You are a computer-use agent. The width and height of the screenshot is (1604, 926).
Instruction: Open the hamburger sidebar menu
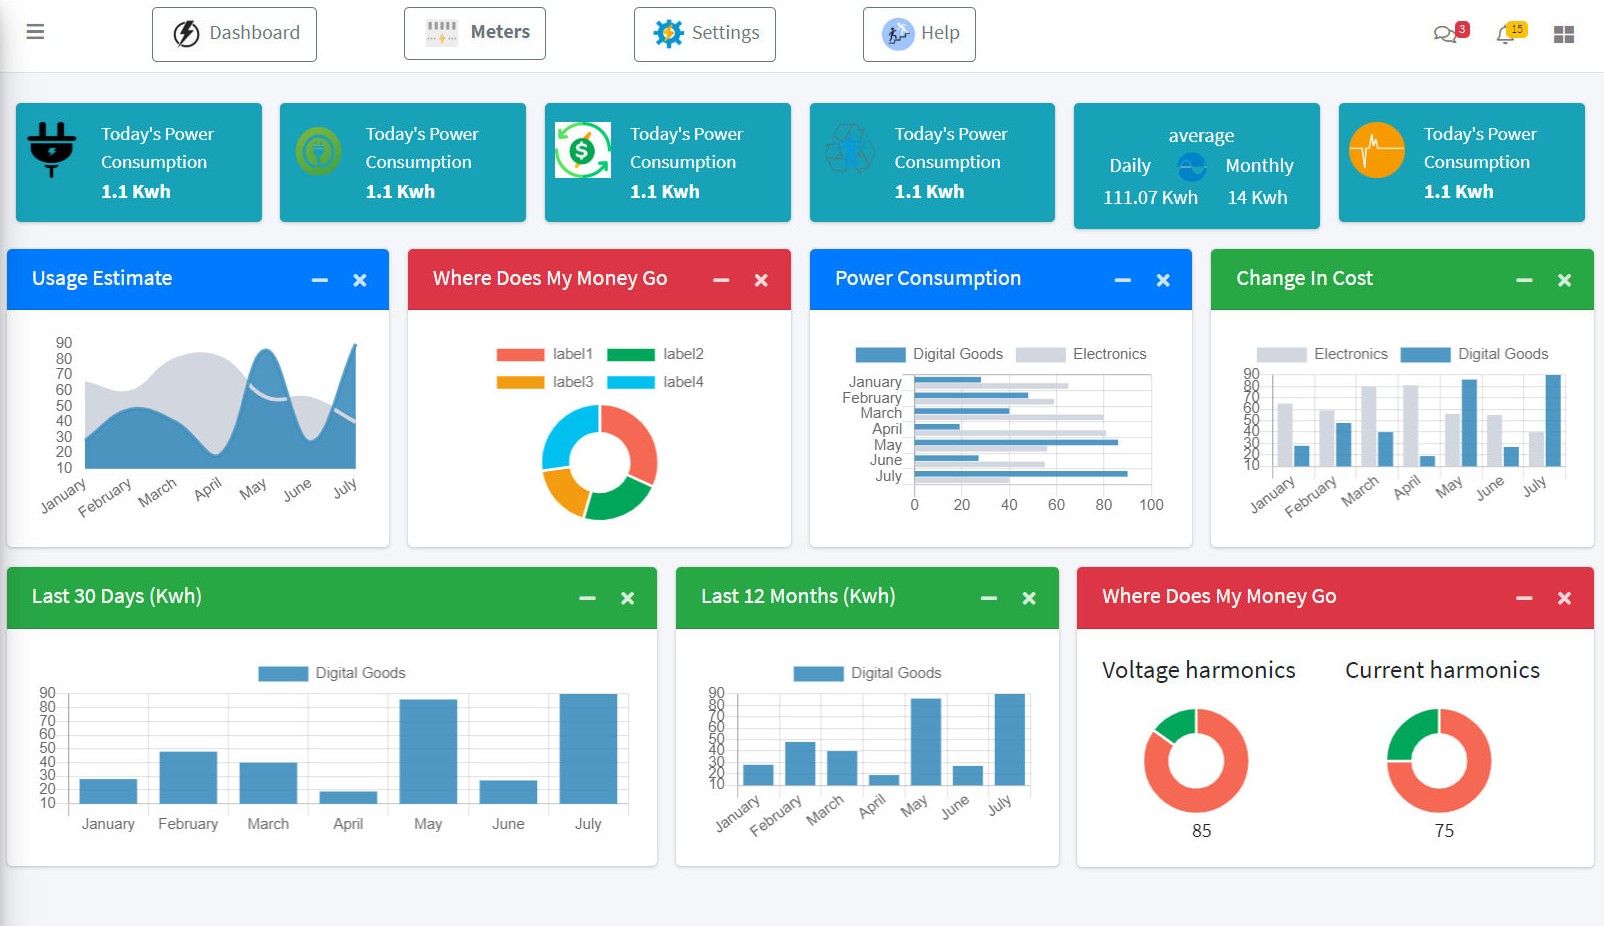click(x=35, y=32)
